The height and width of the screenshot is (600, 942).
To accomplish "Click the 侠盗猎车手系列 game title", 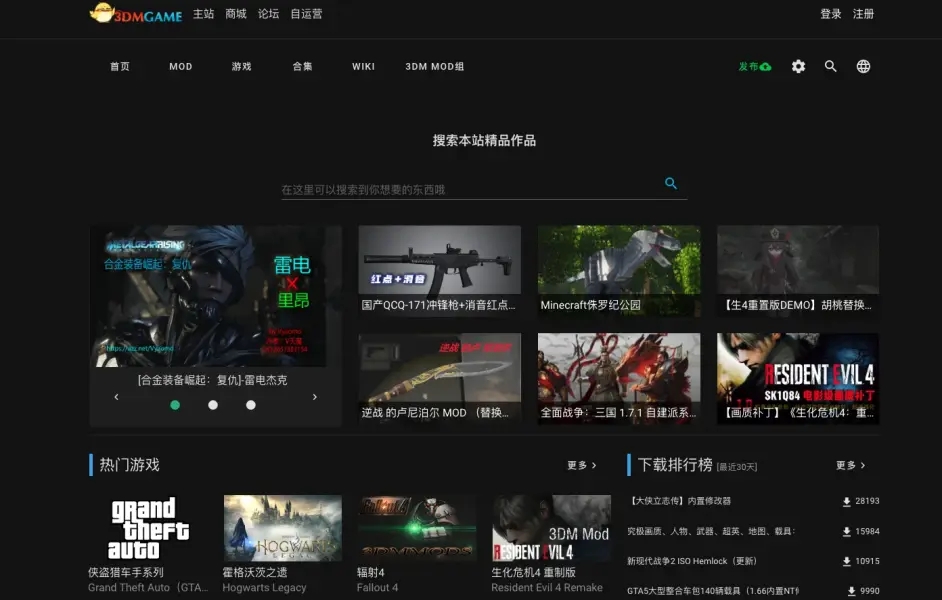I will tap(126, 572).
